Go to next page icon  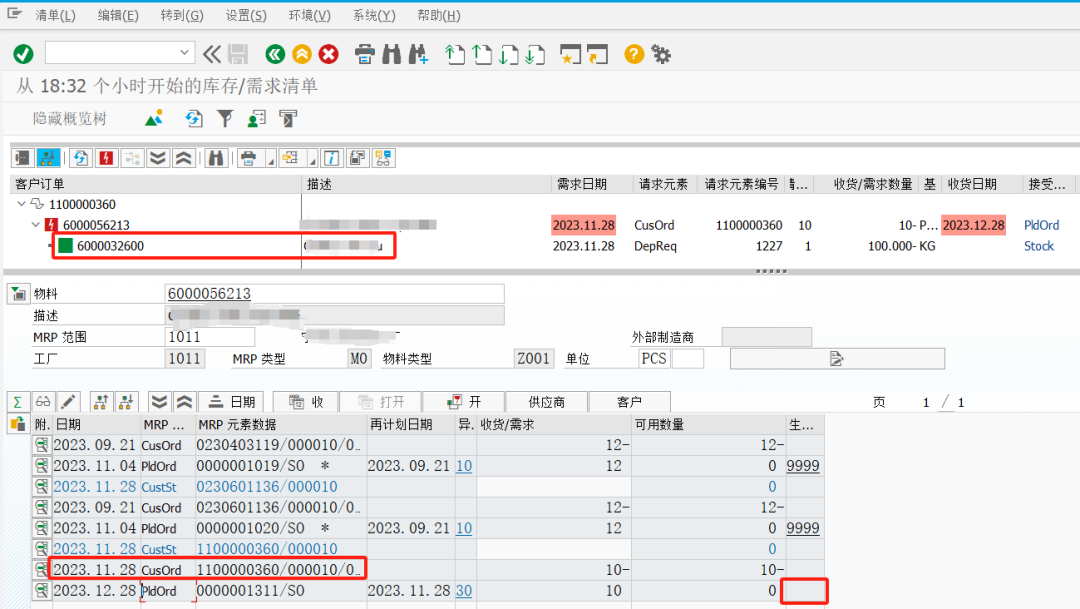click(508, 54)
